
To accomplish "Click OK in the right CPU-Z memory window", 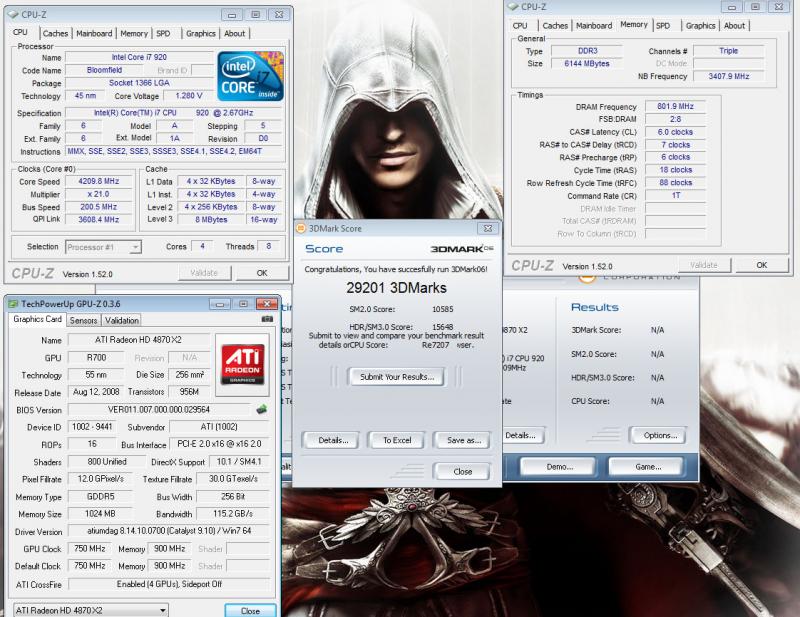I will point(762,265).
